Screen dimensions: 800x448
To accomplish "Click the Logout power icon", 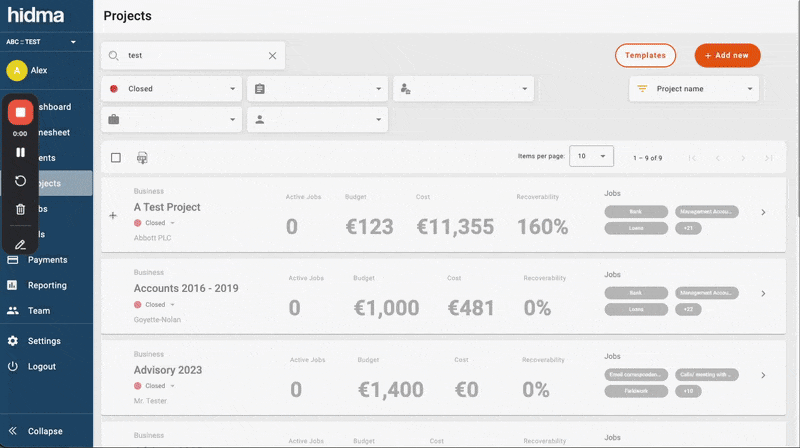I will pyautogui.click(x=13, y=366).
